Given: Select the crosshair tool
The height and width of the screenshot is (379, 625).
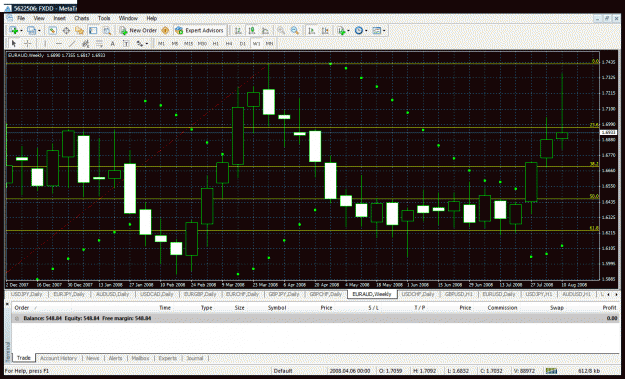Looking at the screenshot, I should pos(27,43).
